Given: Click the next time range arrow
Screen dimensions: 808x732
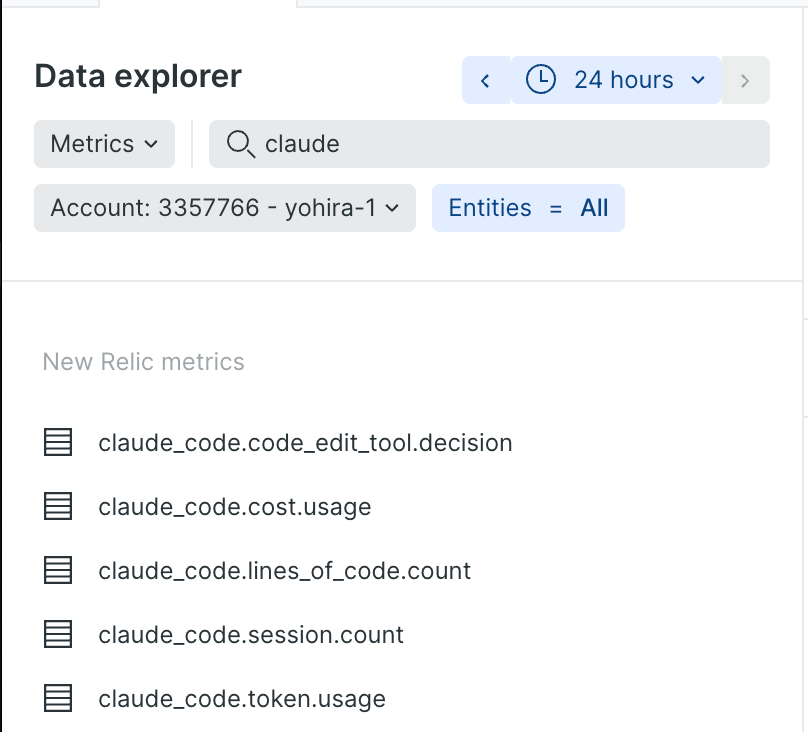Looking at the screenshot, I should point(745,80).
